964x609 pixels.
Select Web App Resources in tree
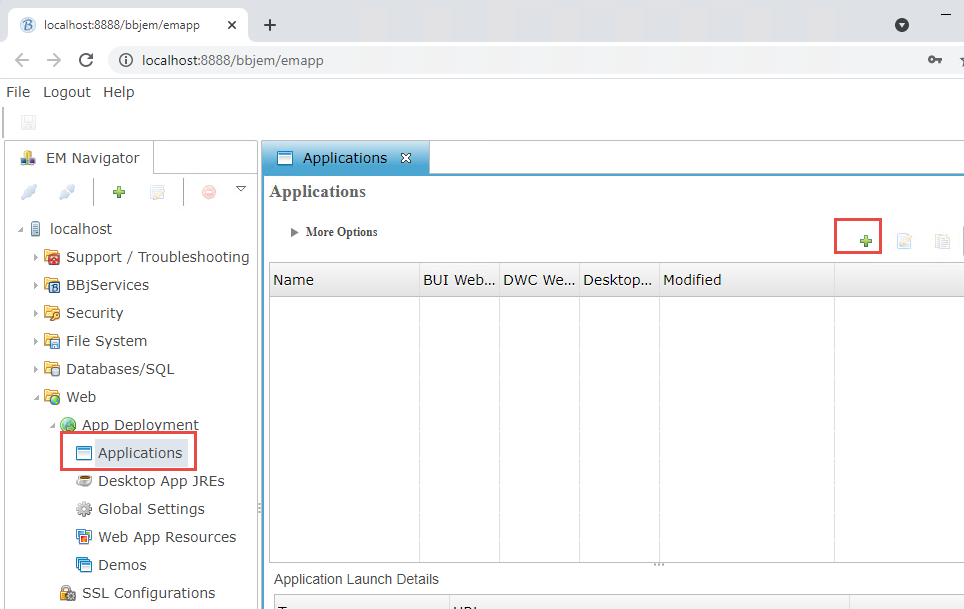click(167, 536)
